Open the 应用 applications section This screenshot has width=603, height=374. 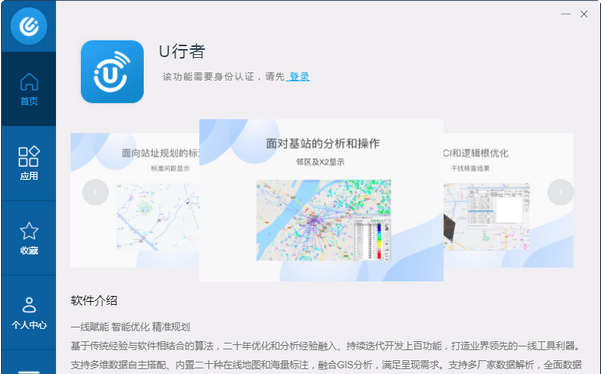pyautogui.click(x=29, y=163)
